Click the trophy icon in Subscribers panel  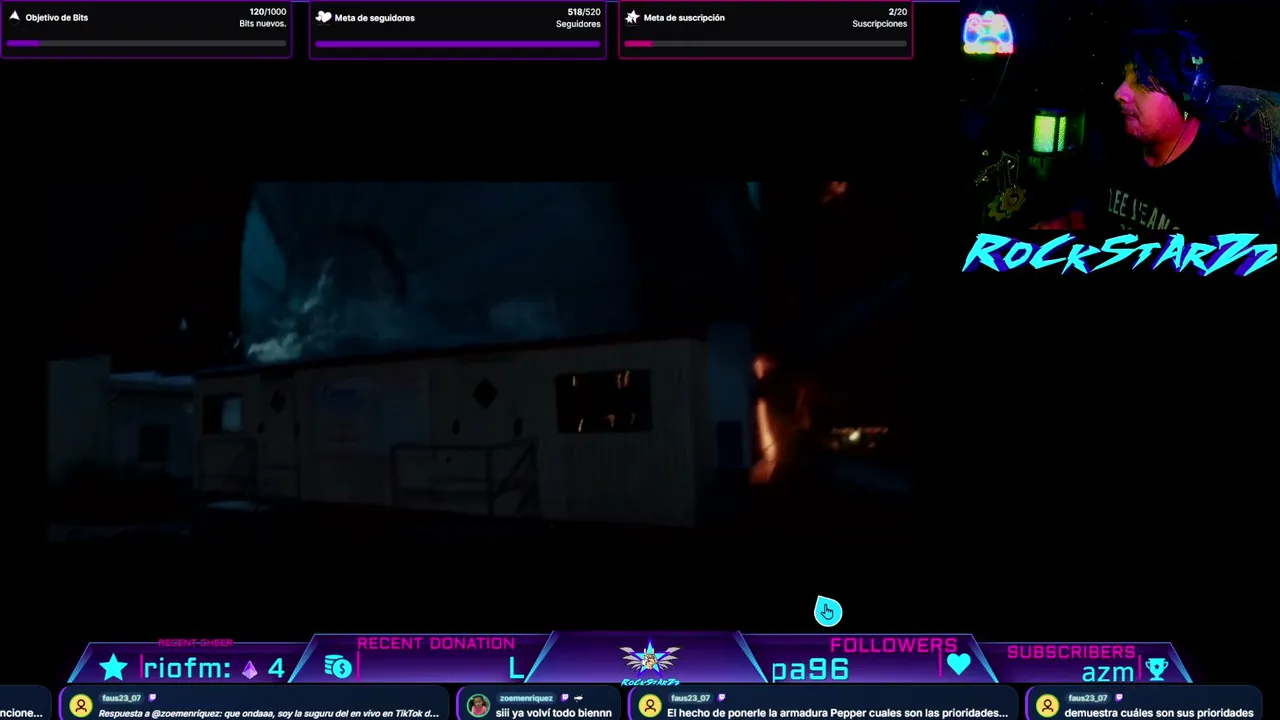point(1157,668)
